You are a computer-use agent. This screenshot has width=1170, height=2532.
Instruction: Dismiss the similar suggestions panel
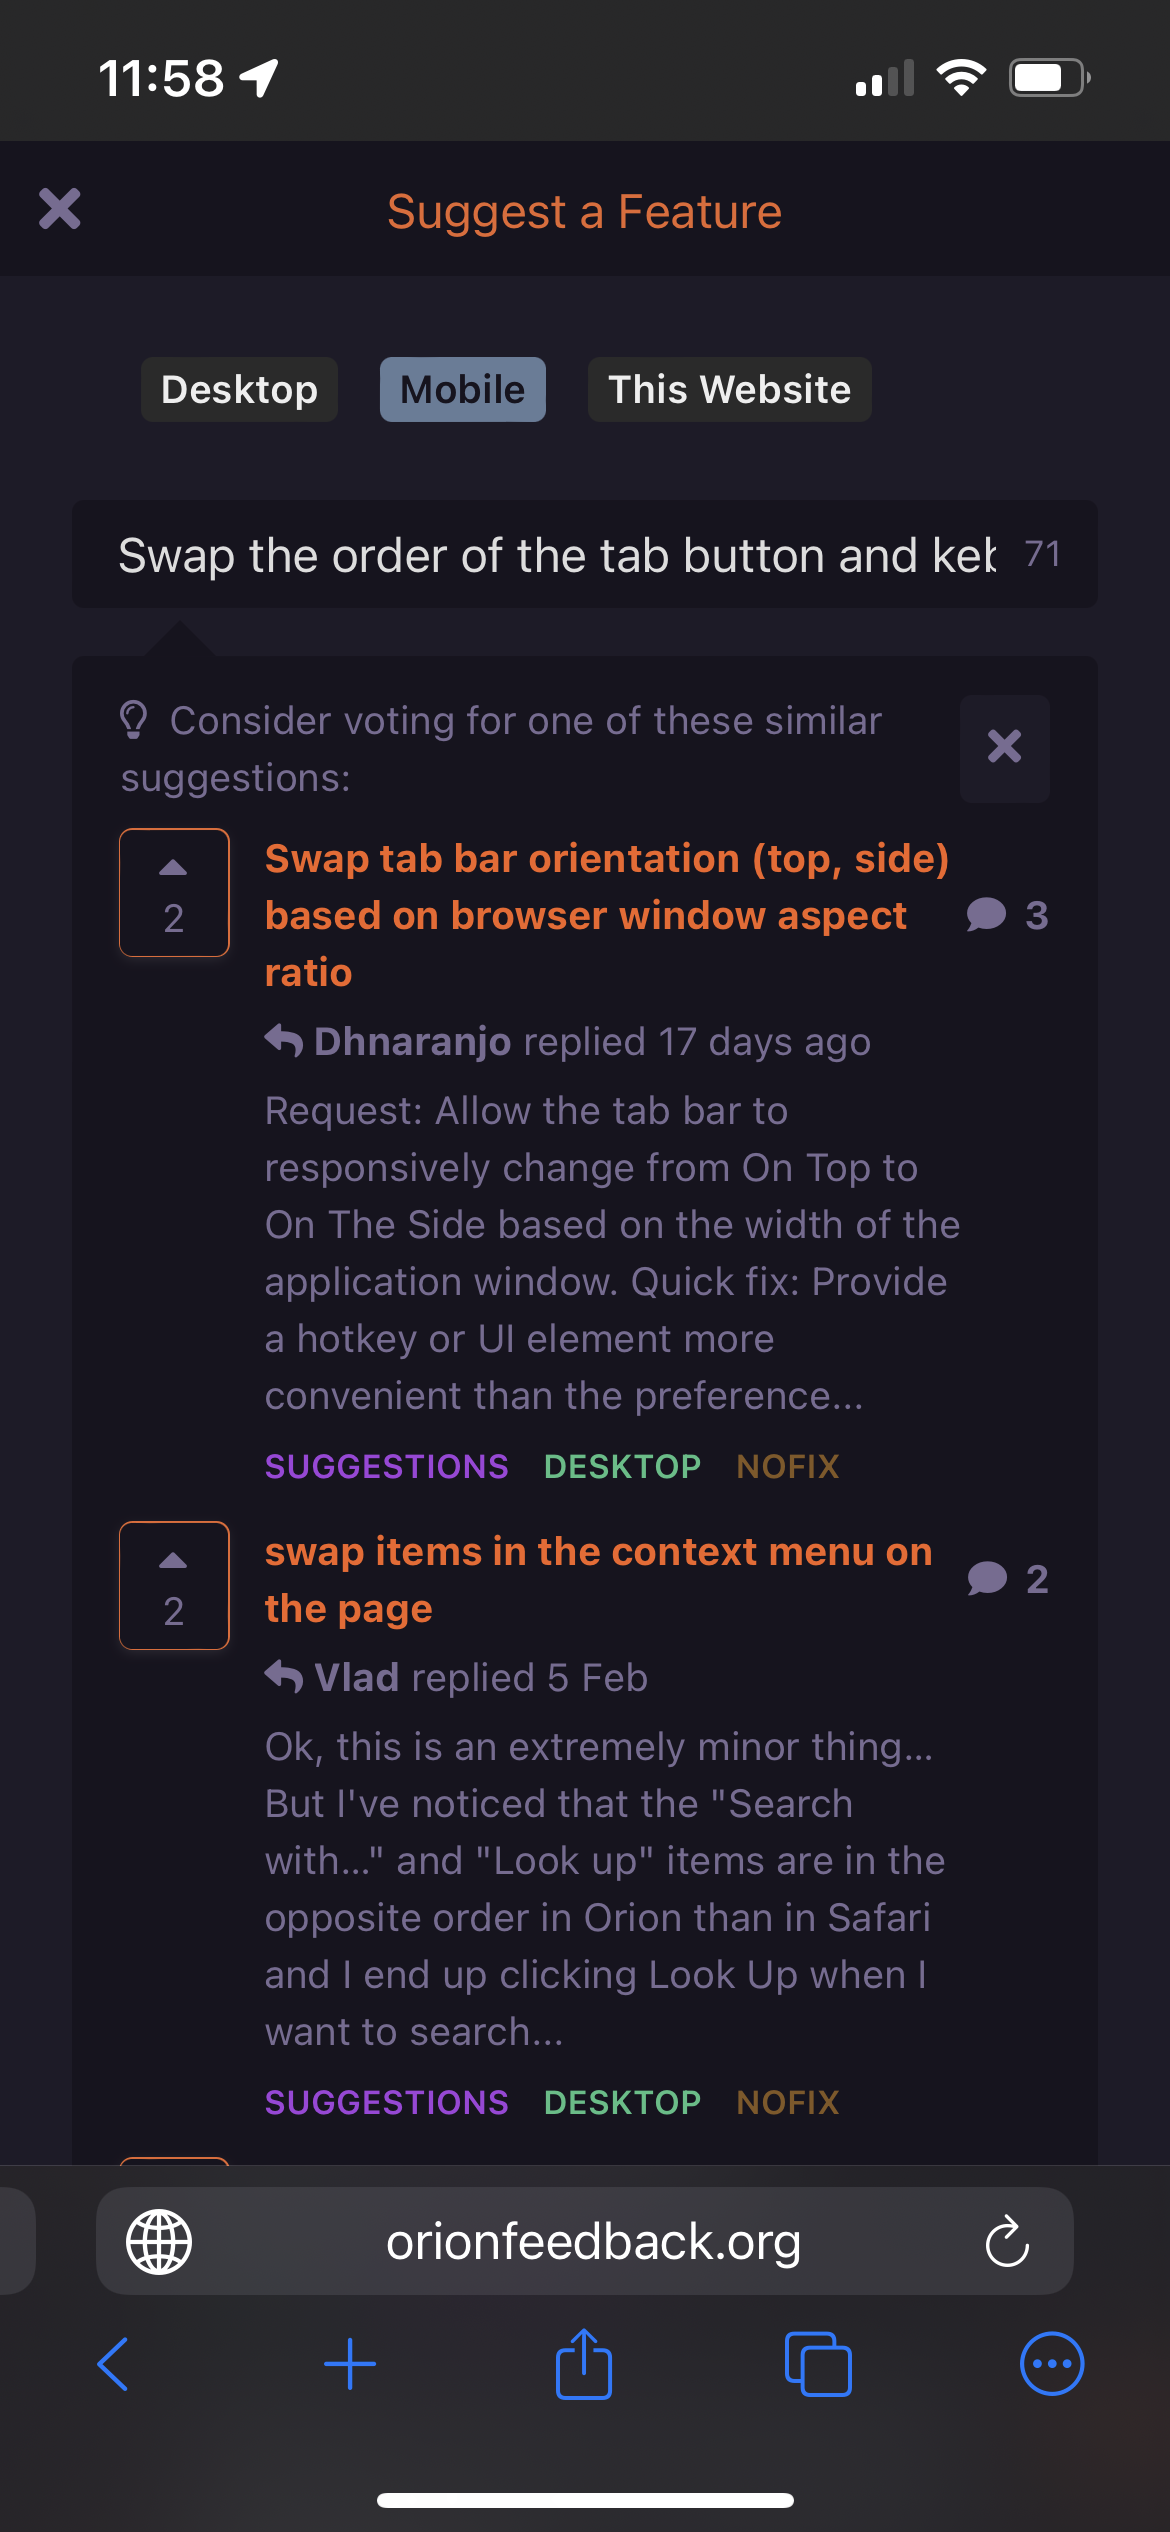click(1004, 747)
